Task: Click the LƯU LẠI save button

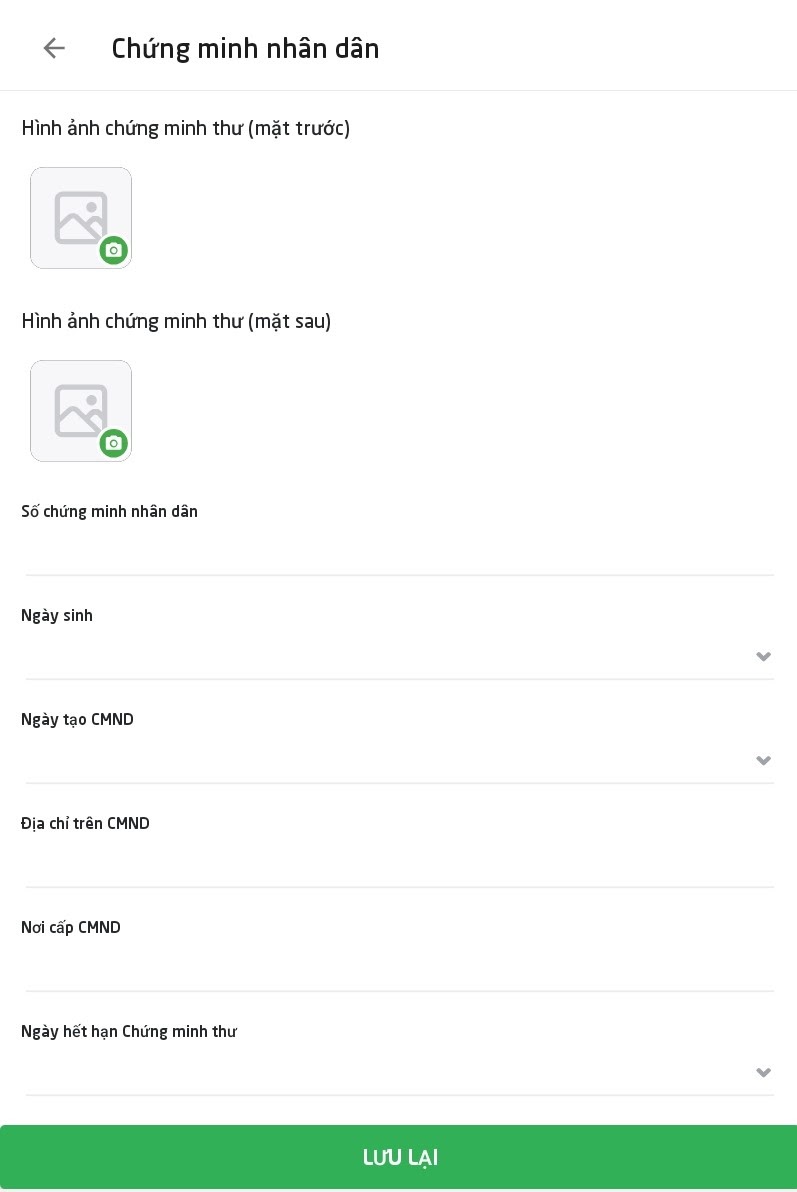Action: tap(398, 1157)
